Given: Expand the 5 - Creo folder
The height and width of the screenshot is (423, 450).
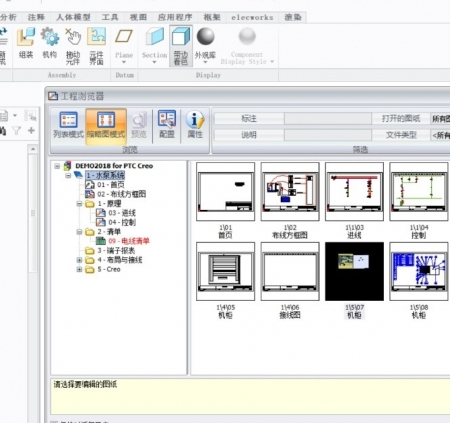Looking at the screenshot, I should tap(79, 269).
